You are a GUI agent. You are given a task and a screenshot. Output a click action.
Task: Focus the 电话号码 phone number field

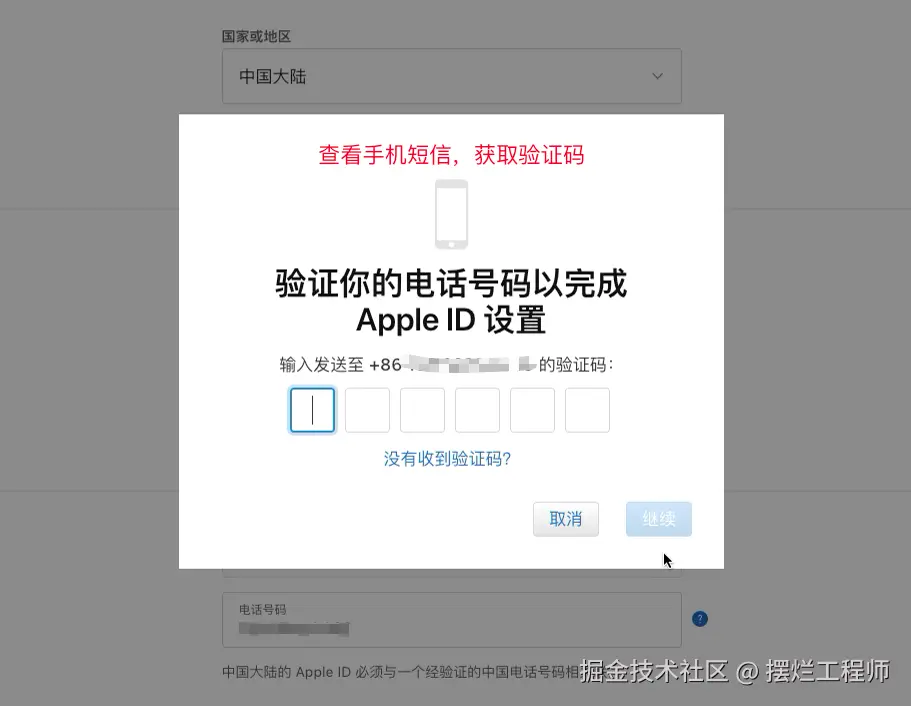[451, 620]
